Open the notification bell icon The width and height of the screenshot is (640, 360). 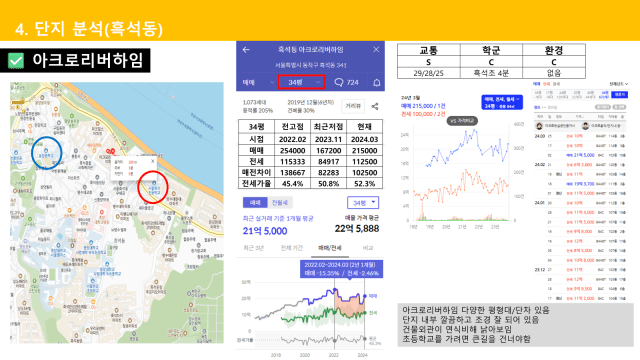tap(377, 83)
